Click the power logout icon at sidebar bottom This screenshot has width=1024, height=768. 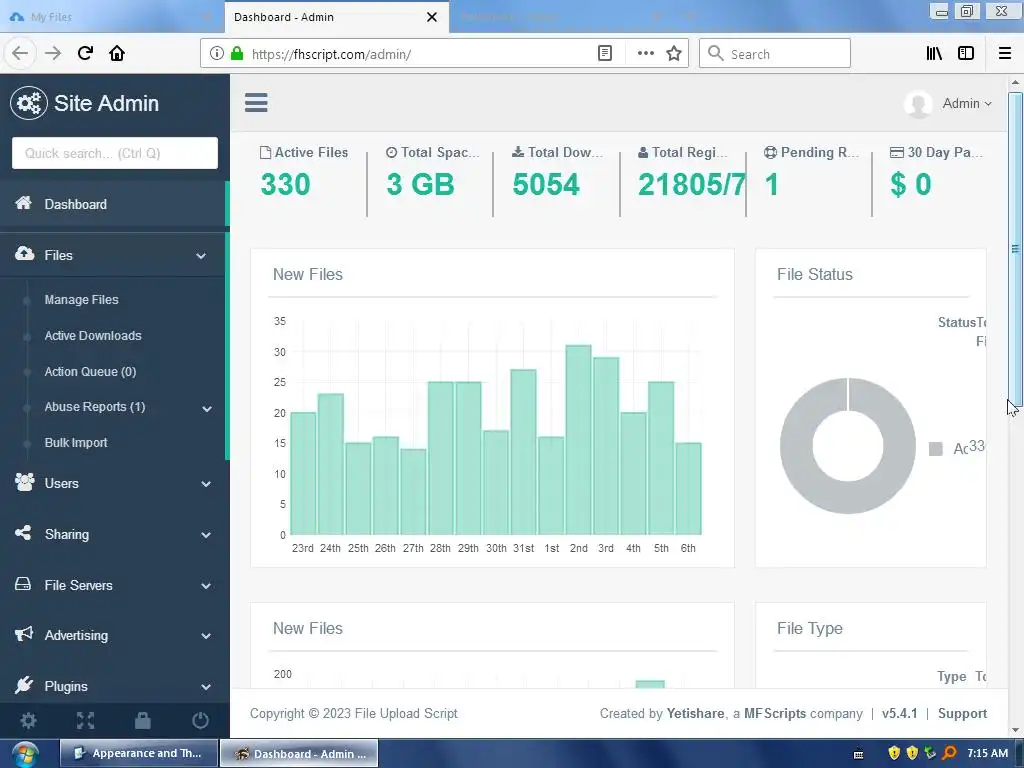click(x=200, y=720)
